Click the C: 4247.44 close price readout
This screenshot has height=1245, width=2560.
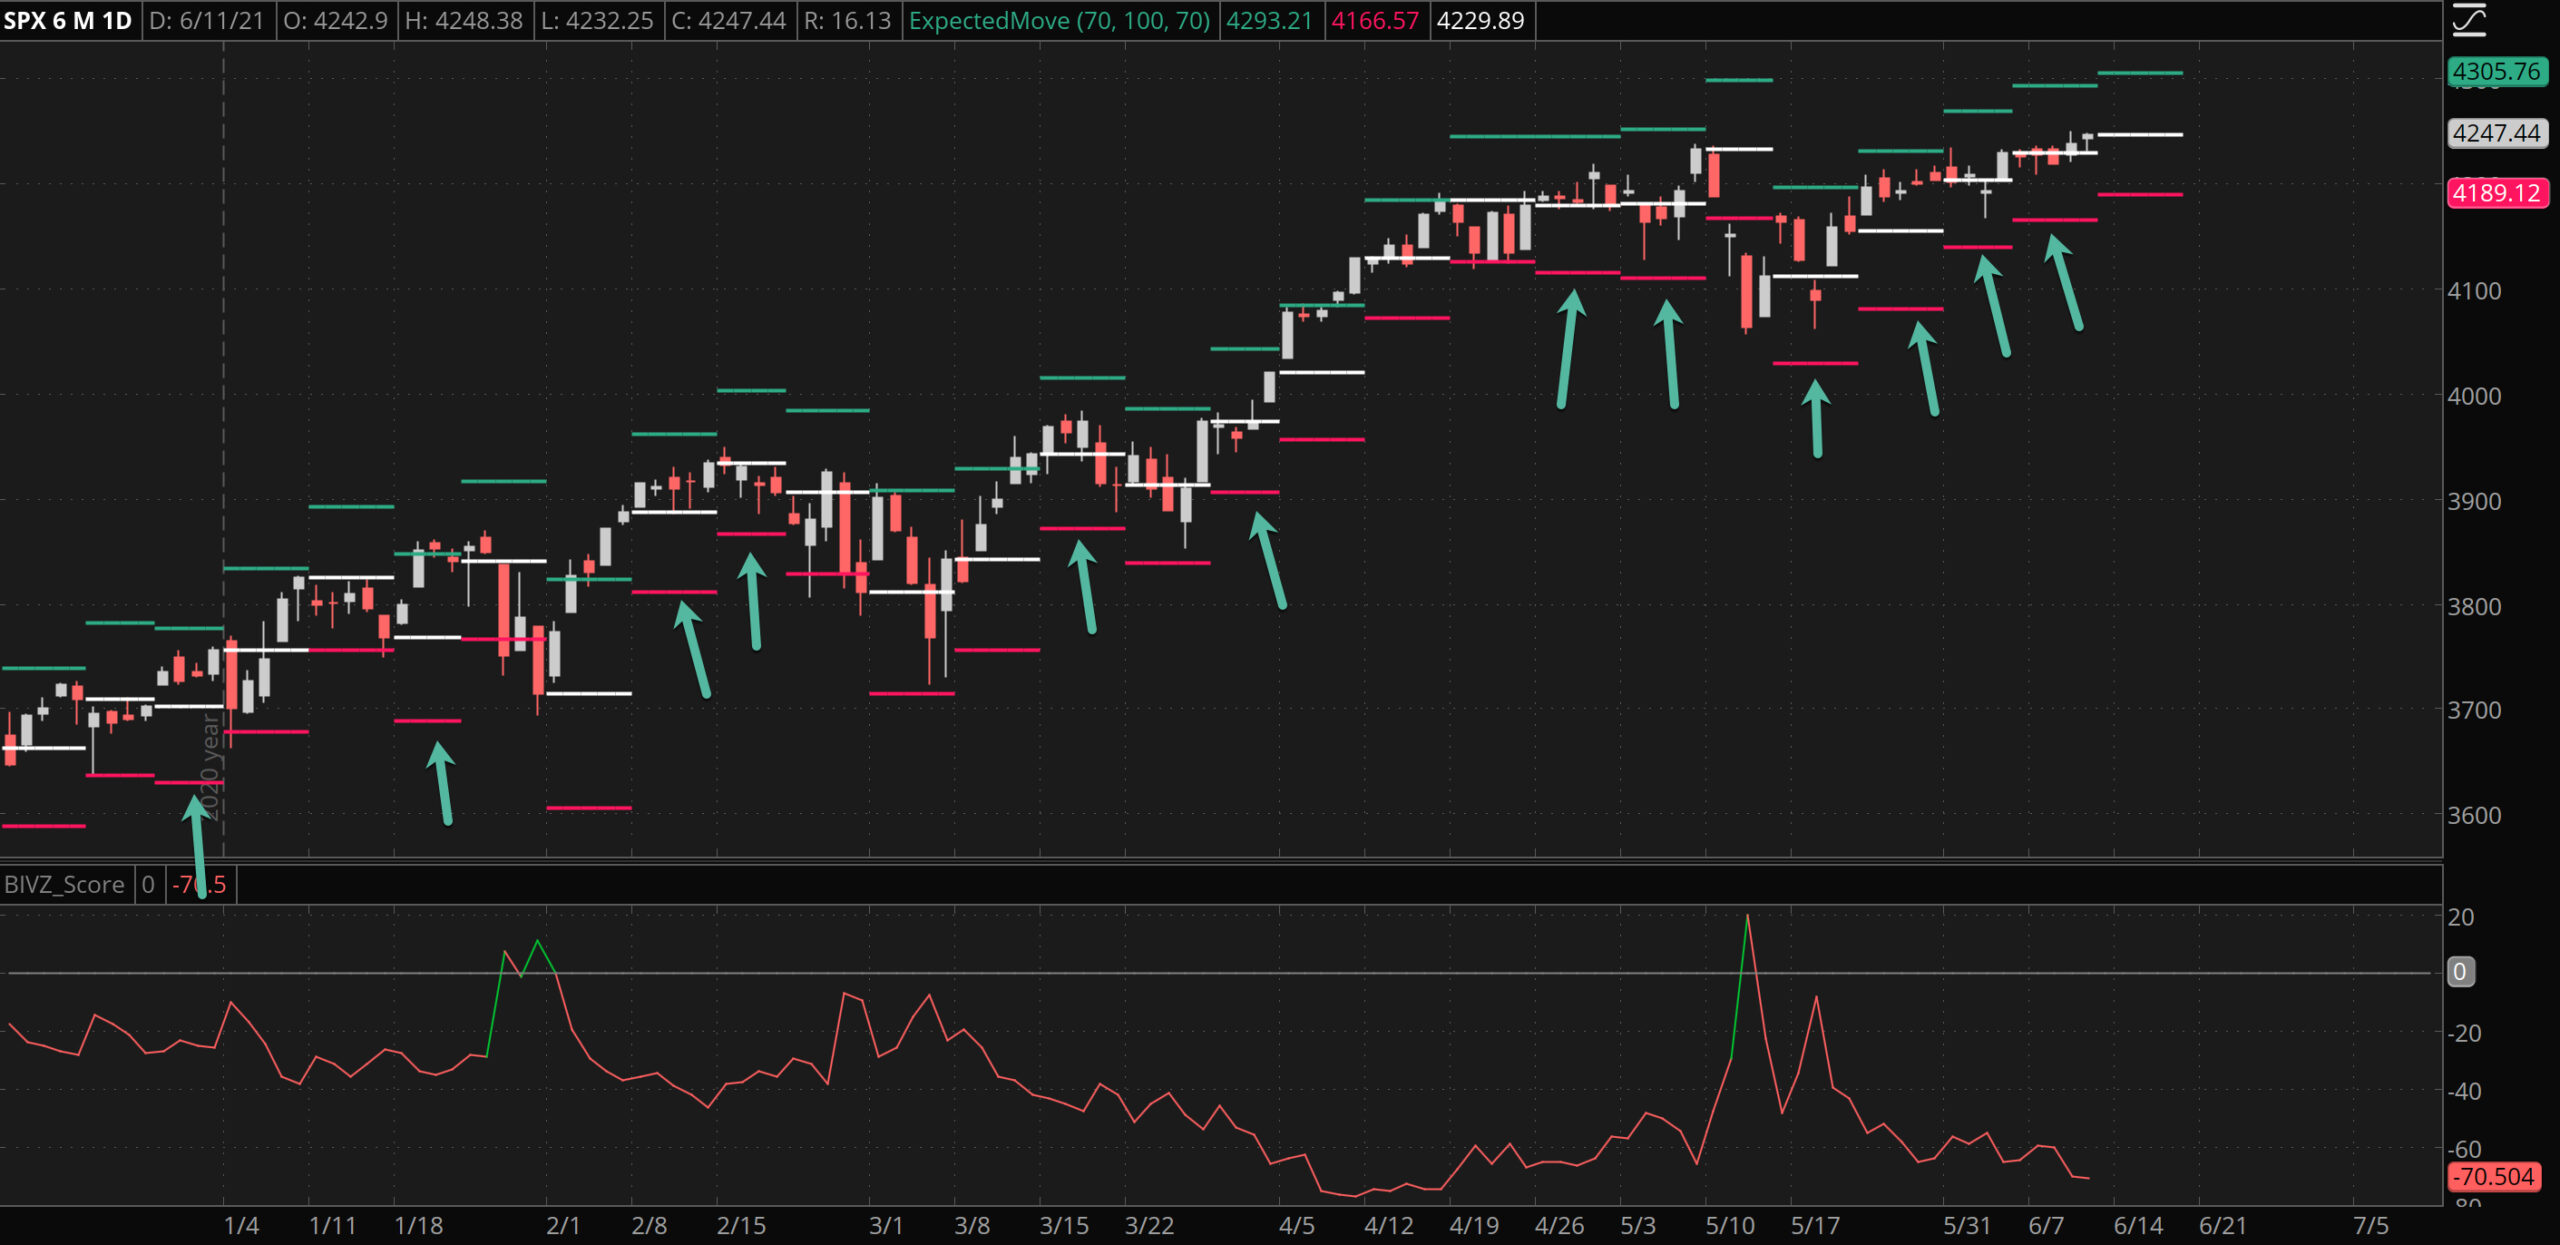(x=729, y=21)
